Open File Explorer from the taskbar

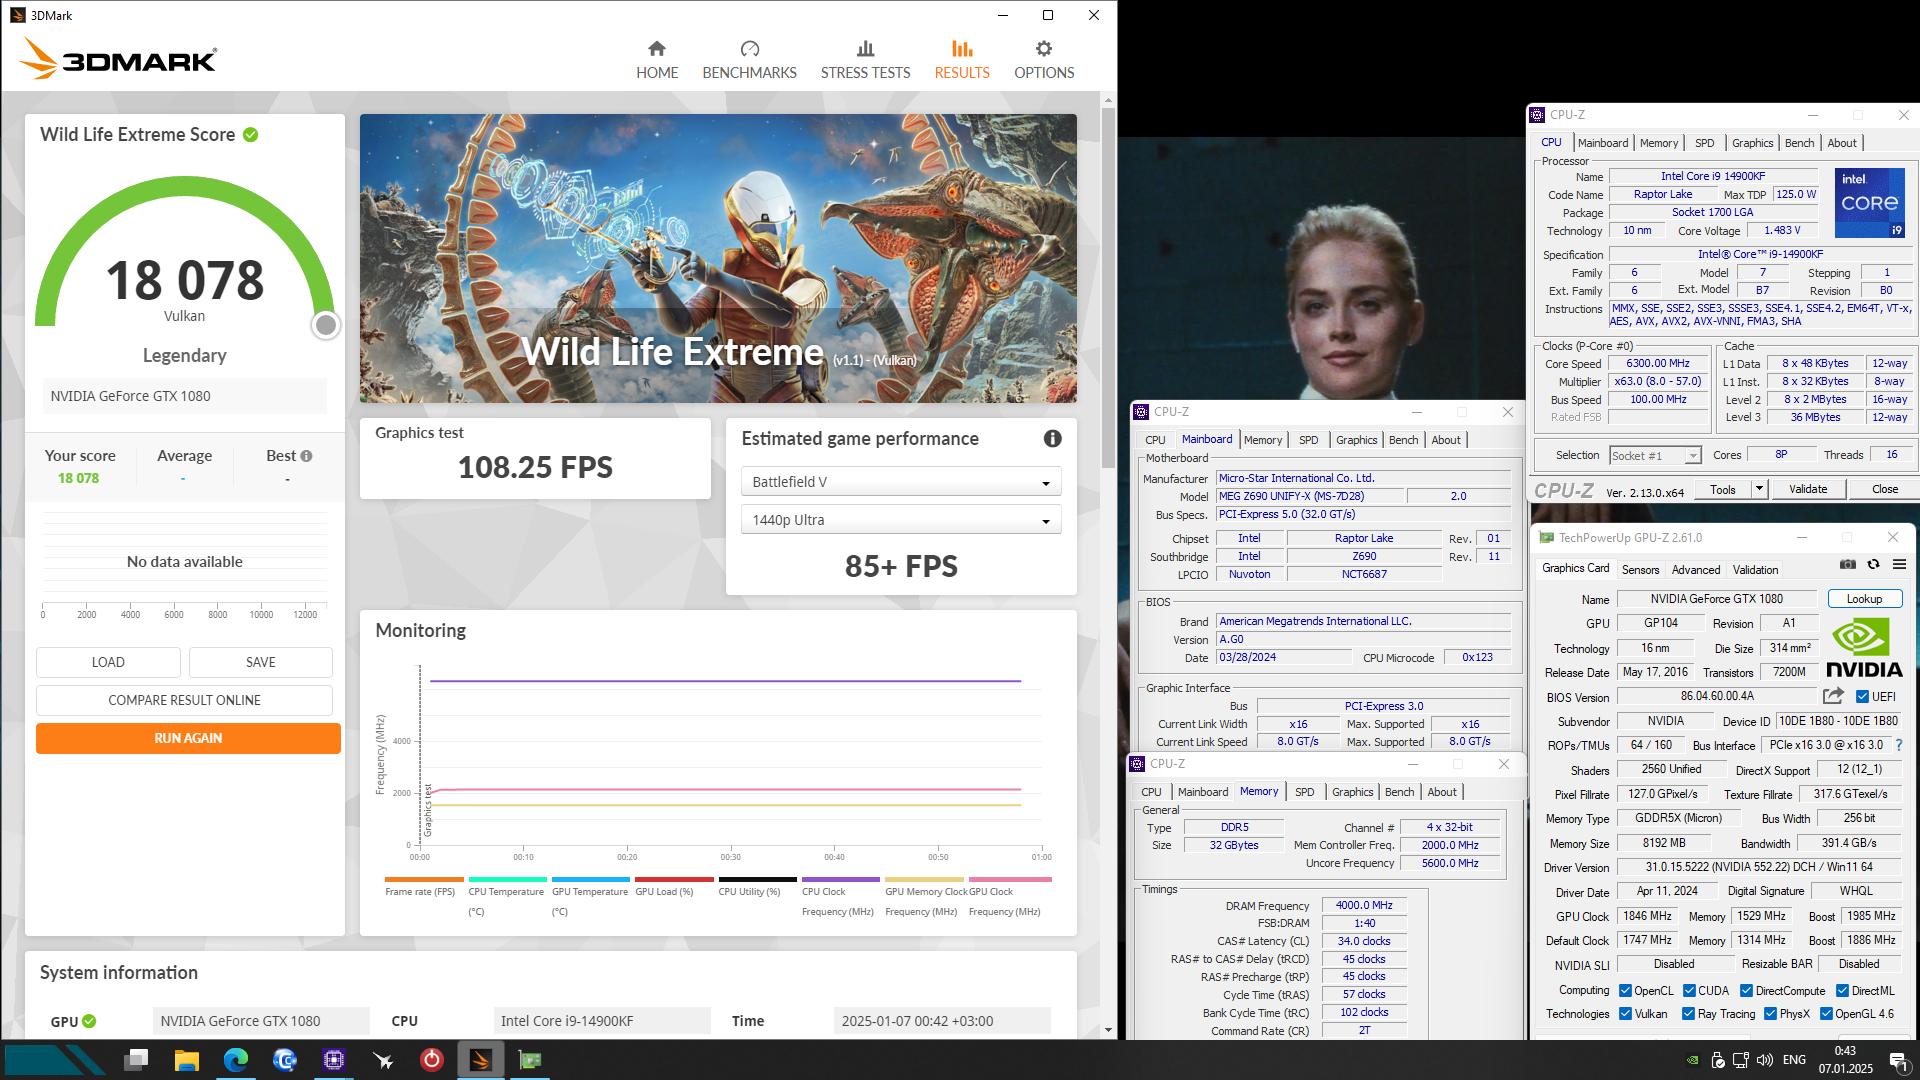coord(186,1059)
